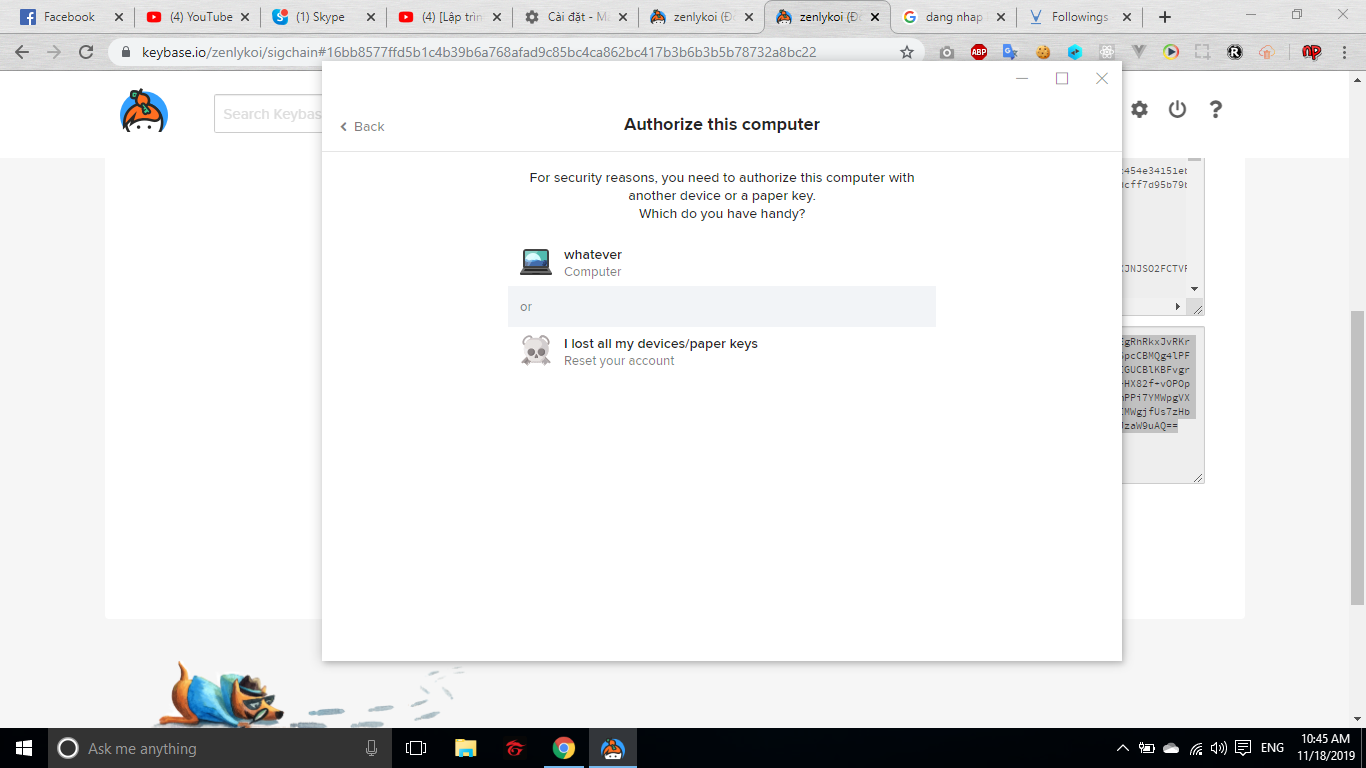This screenshot has width=1366, height=768.
Task: Open the action center notifications icon
Action: [1243, 748]
